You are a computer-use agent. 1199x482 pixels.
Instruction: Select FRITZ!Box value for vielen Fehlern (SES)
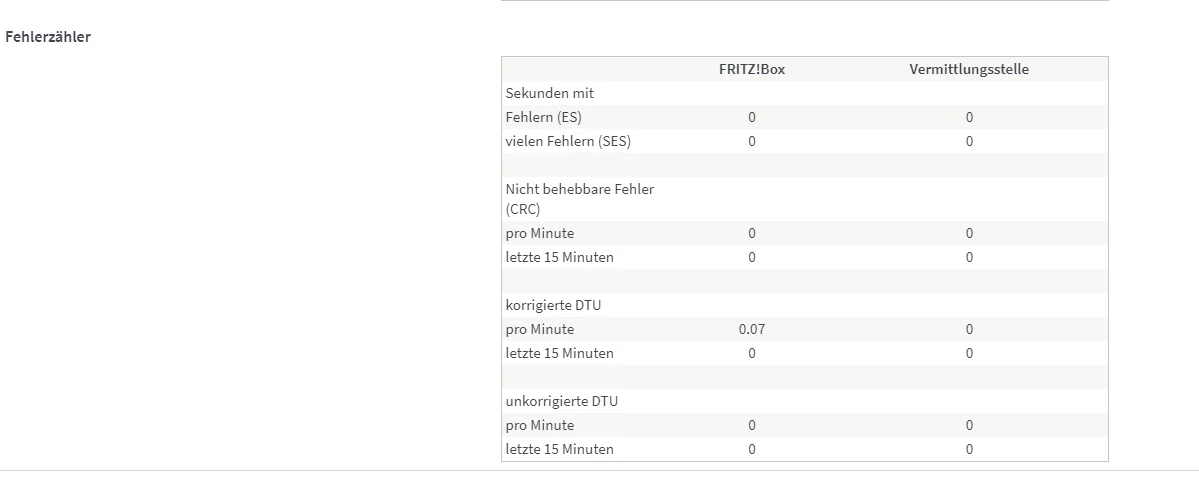pos(751,141)
